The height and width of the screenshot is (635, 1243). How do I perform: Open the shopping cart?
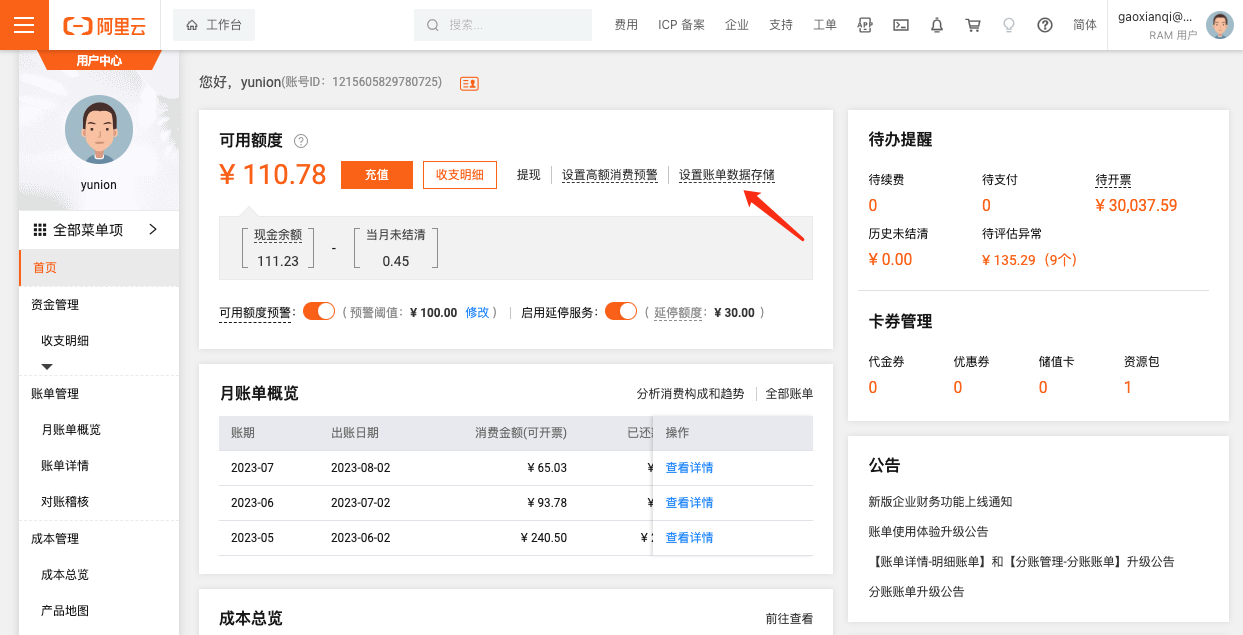click(x=973, y=25)
